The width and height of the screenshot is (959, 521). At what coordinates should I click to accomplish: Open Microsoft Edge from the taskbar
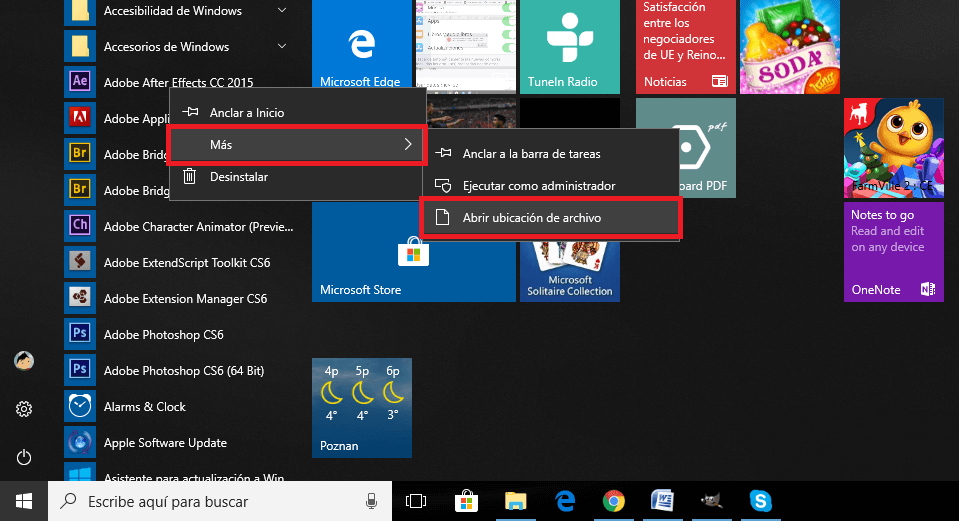pyautogui.click(x=565, y=501)
